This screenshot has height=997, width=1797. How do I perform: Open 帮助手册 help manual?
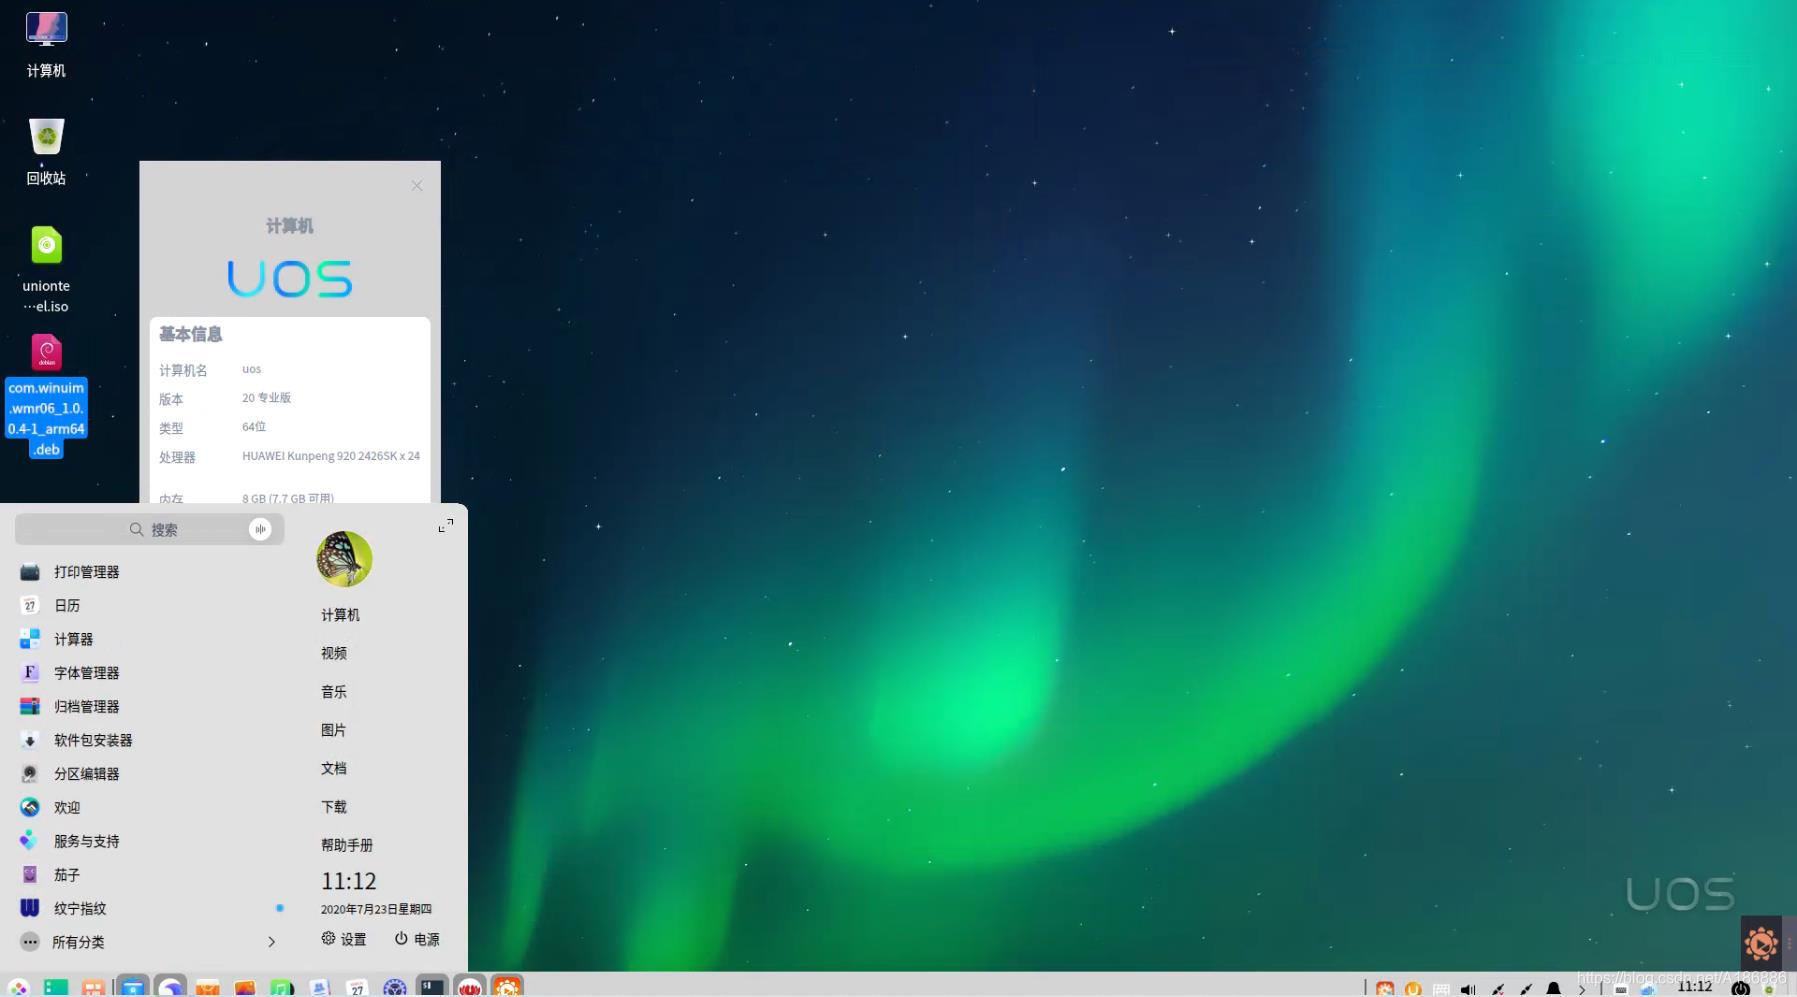tap(347, 845)
